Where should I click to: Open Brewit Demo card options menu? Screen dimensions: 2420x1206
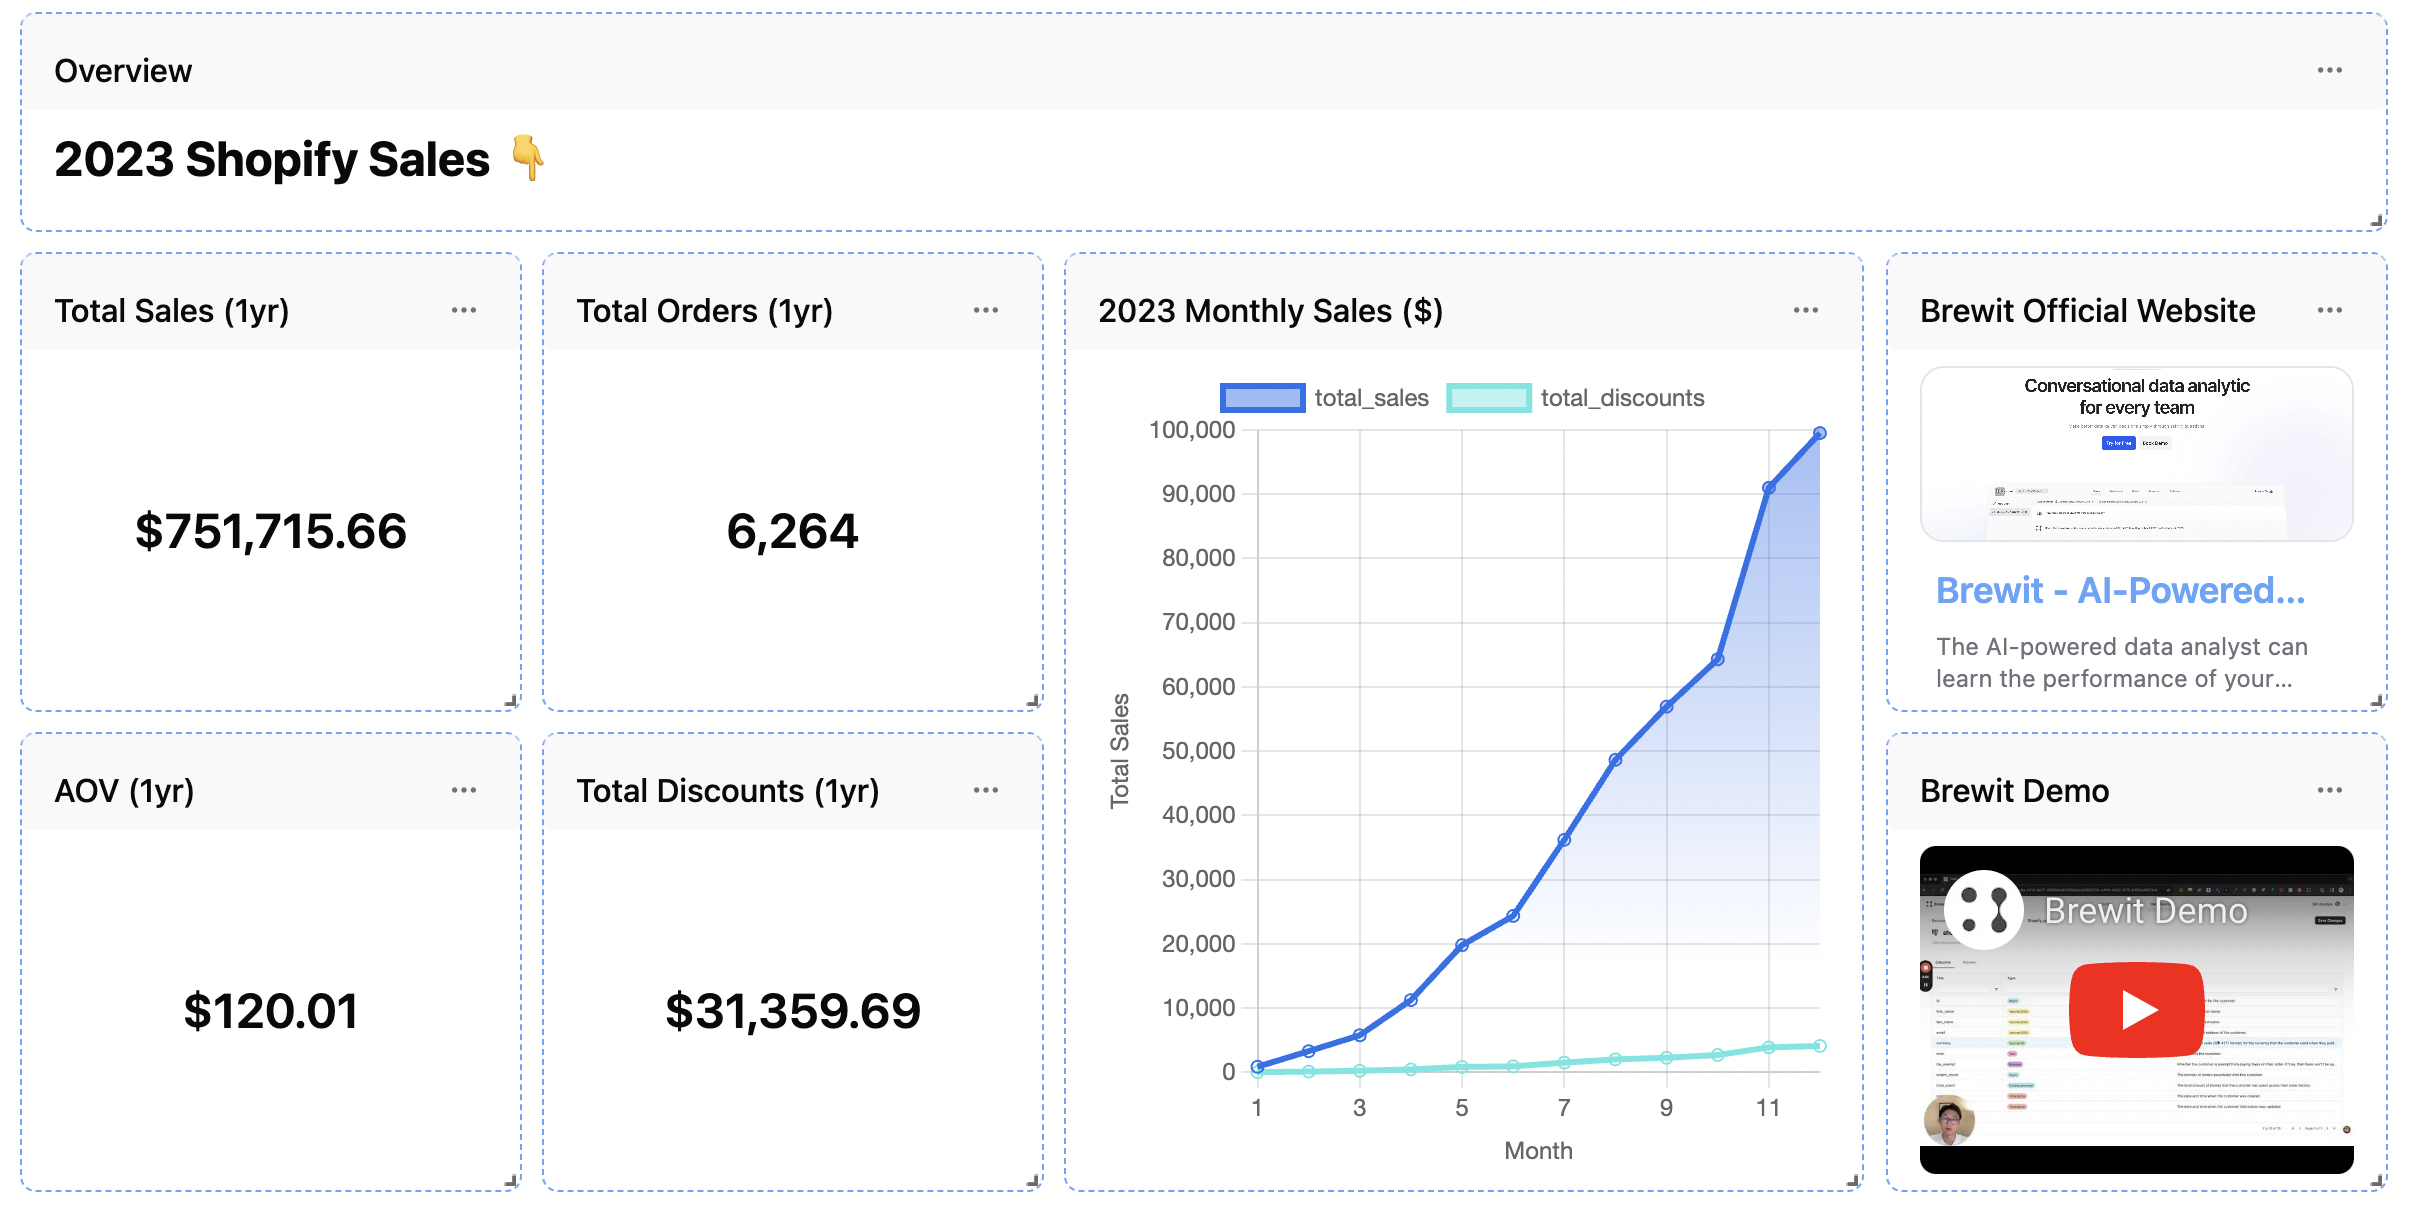pos(2329,790)
